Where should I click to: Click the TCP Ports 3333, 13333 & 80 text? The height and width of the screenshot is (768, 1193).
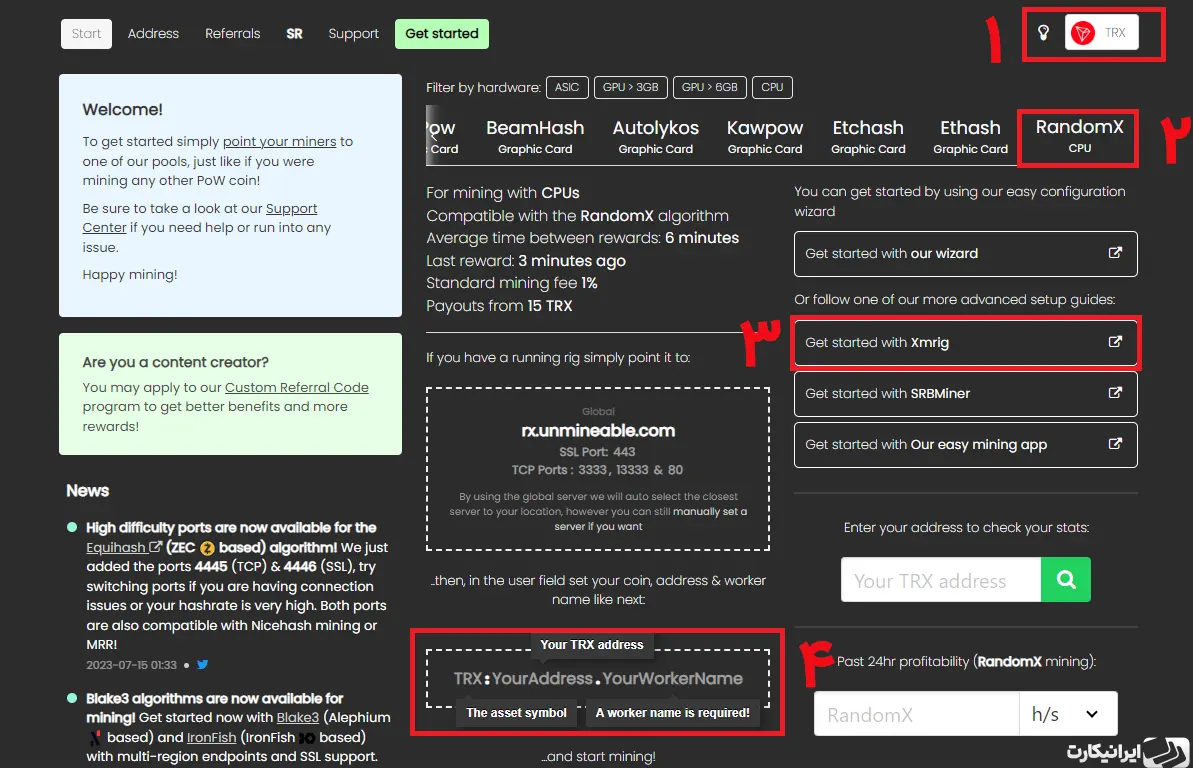(597, 470)
